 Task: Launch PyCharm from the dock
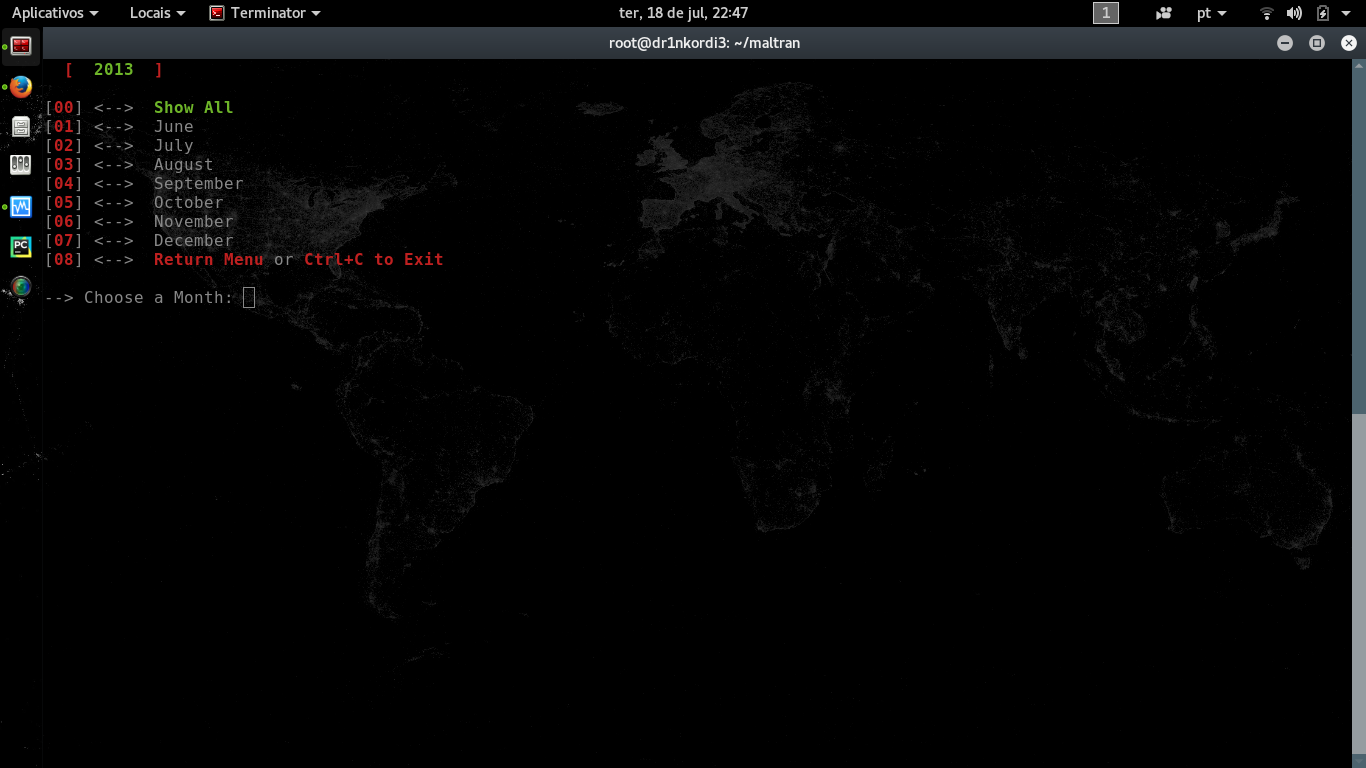[21, 247]
